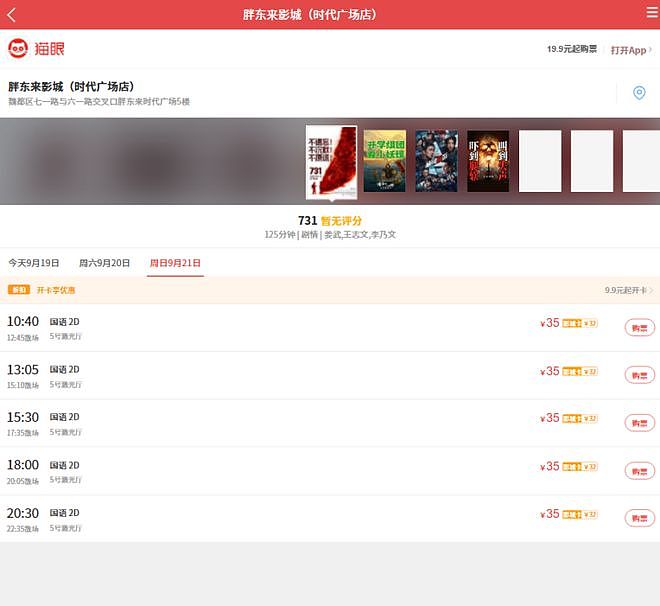The width and height of the screenshot is (660, 606).
Task: Click the 开卡享优惠 promotion banner
Action: pyautogui.click(x=42, y=290)
